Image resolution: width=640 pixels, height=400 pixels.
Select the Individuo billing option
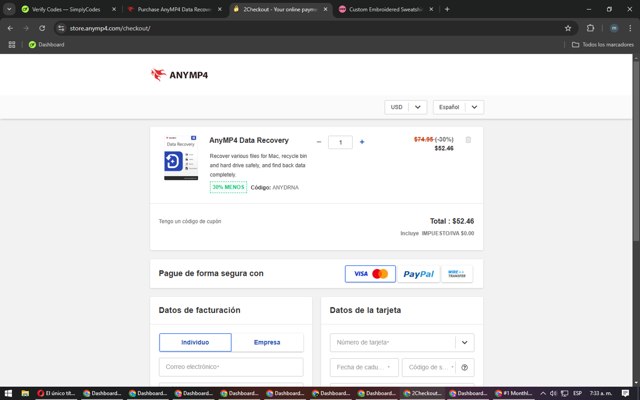point(195,342)
